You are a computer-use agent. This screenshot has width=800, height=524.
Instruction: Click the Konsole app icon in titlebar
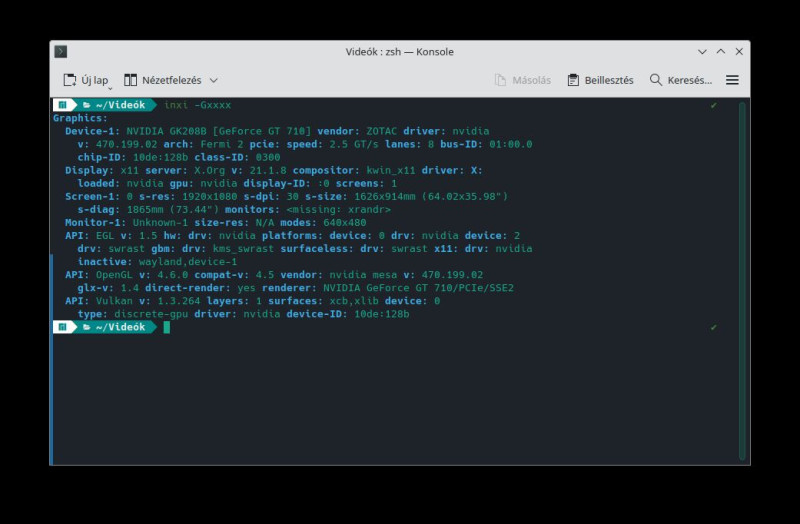61,52
